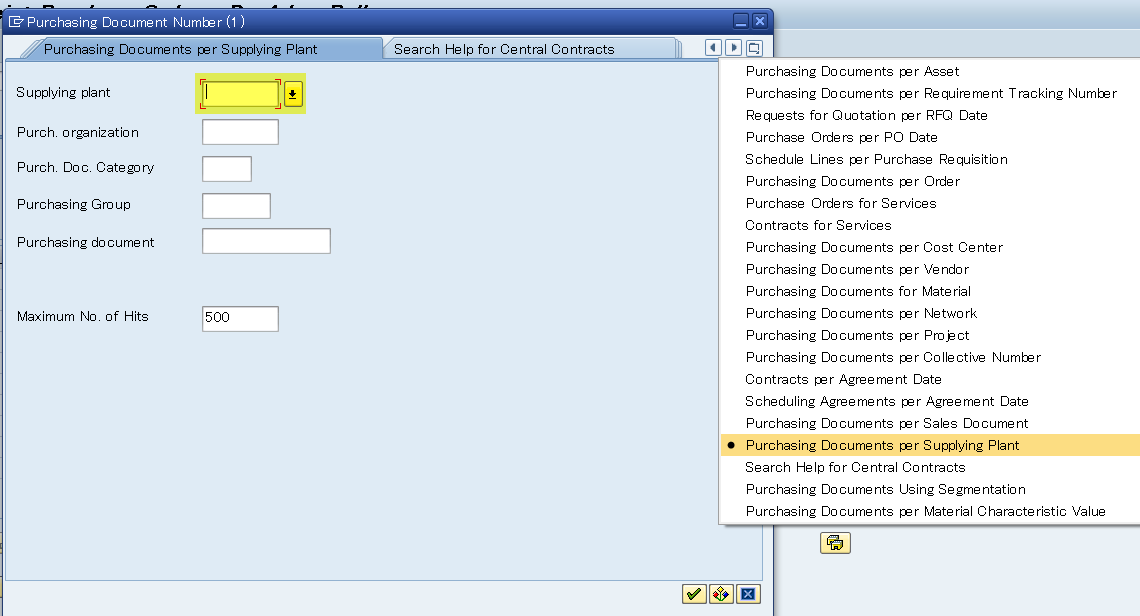Image resolution: width=1140 pixels, height=616 pixels.
Task: Click the dialog title bar menu icon
Action: point(15,22)
